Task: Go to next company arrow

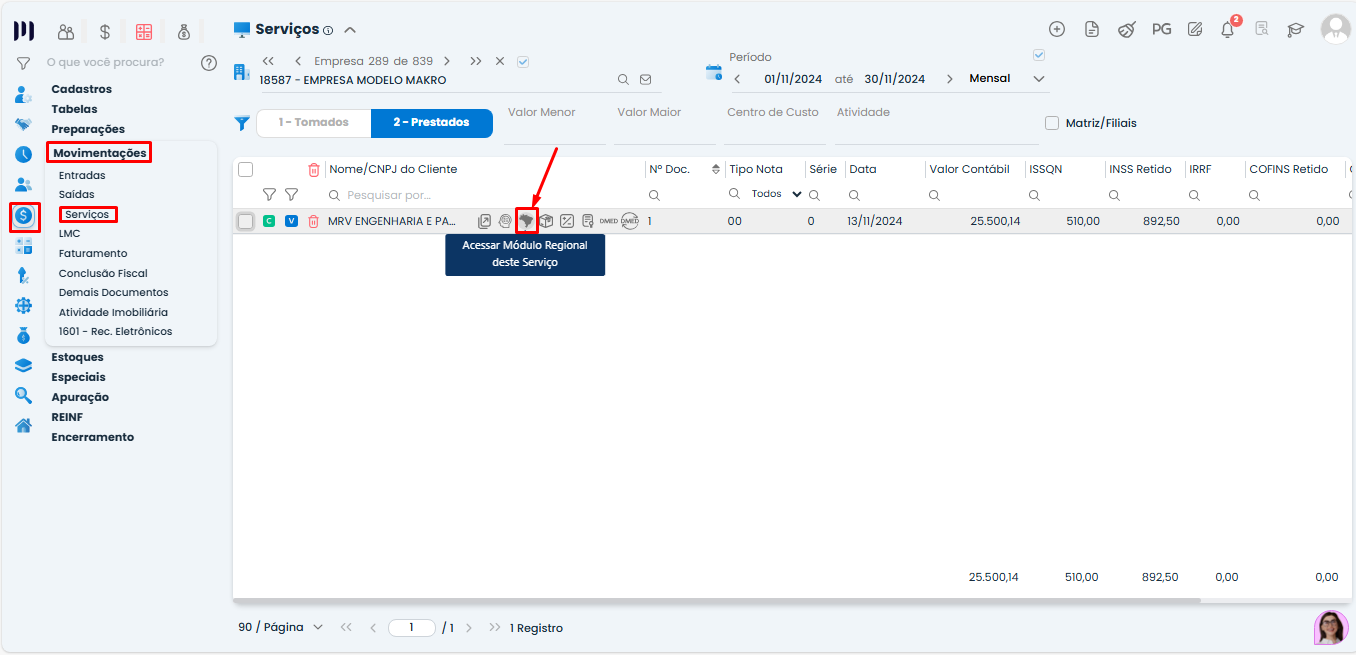Action: coord(447,61)
